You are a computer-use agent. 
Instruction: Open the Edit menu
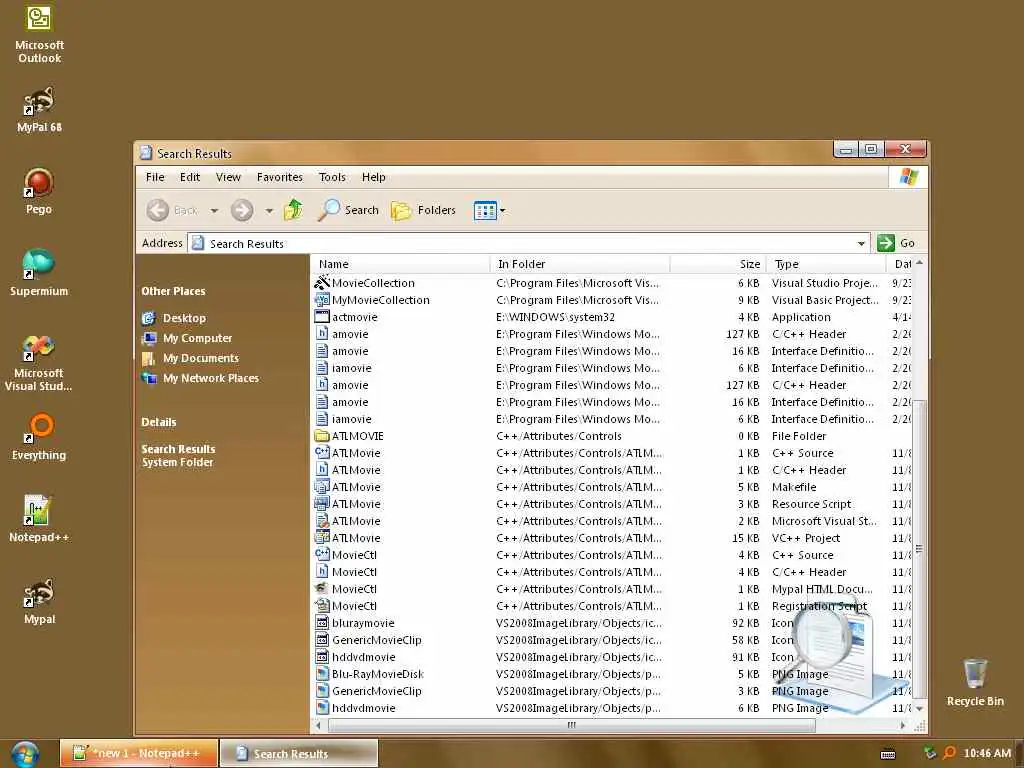190,177
